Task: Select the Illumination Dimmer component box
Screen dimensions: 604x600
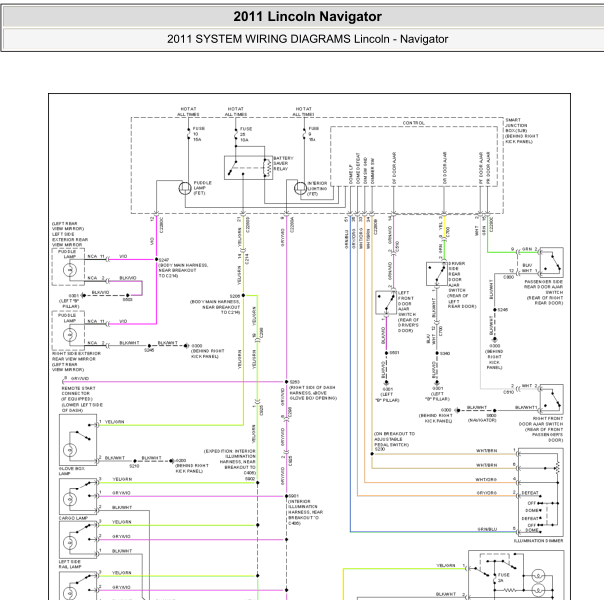Action: [541, 492]
